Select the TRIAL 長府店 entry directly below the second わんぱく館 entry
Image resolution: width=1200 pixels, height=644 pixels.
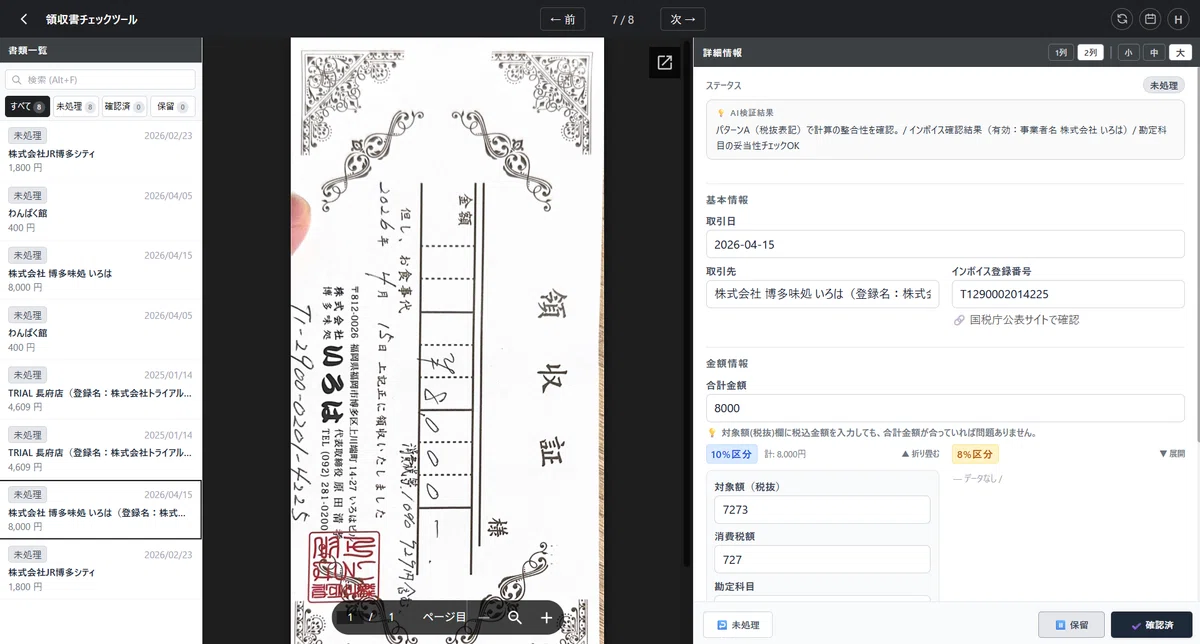[x=101, y=390]
